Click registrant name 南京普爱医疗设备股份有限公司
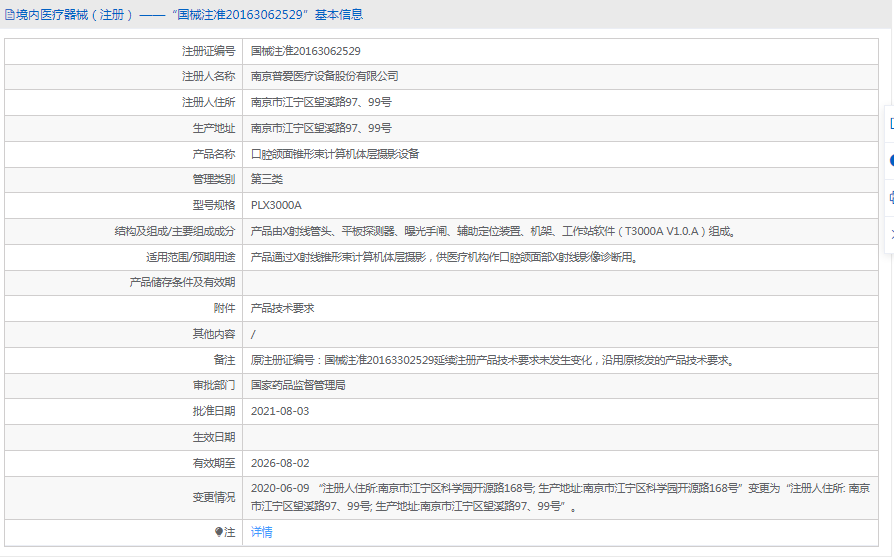Image resolution: width=894 pixels, height=557 pixels. pos(324,76)
